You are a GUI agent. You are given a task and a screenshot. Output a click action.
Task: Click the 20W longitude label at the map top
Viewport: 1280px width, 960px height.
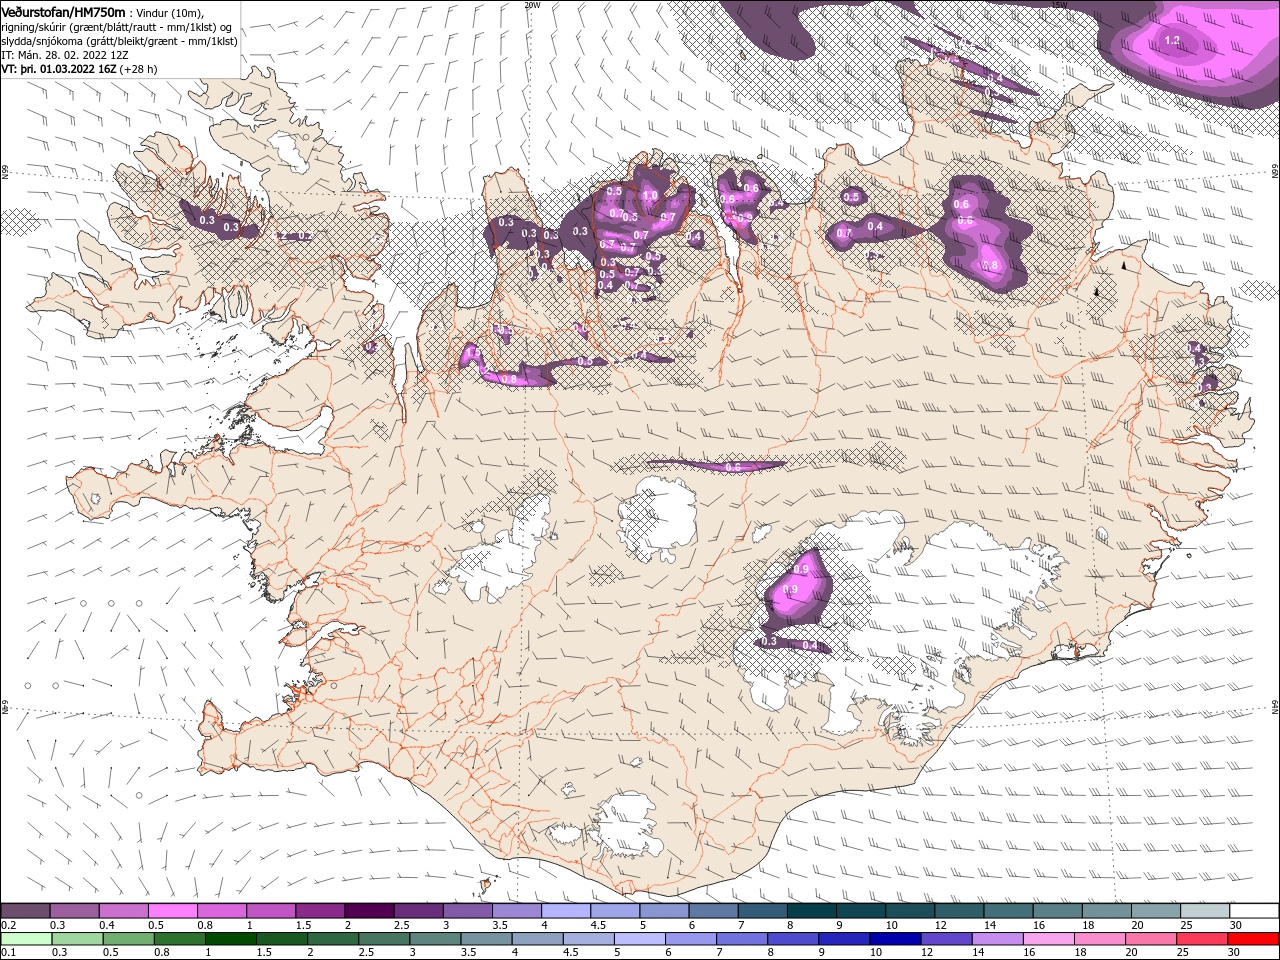tap(532, 5)
